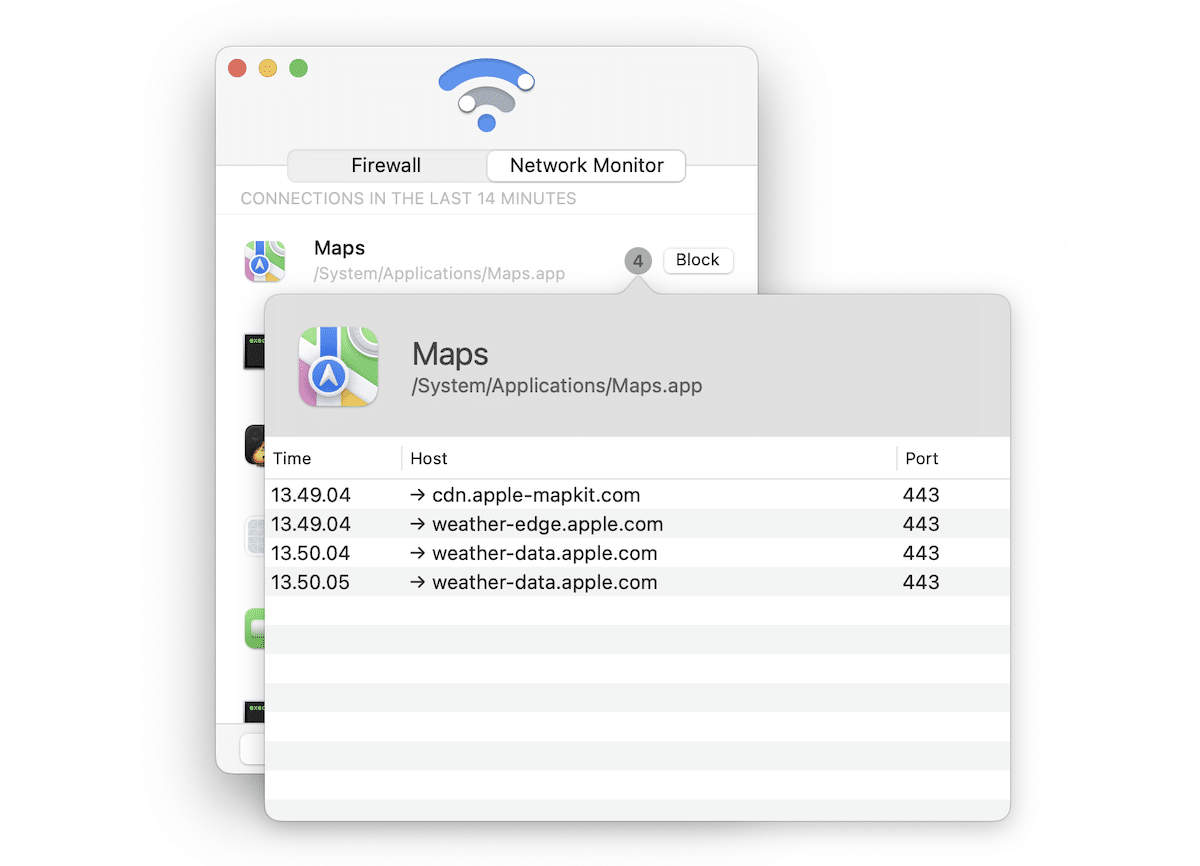The width and height of the screenshot is (1200, 866).
Task: Click the blue Wi-Fi logo icon
Action: pyautogui.click(x=486, y=95)
